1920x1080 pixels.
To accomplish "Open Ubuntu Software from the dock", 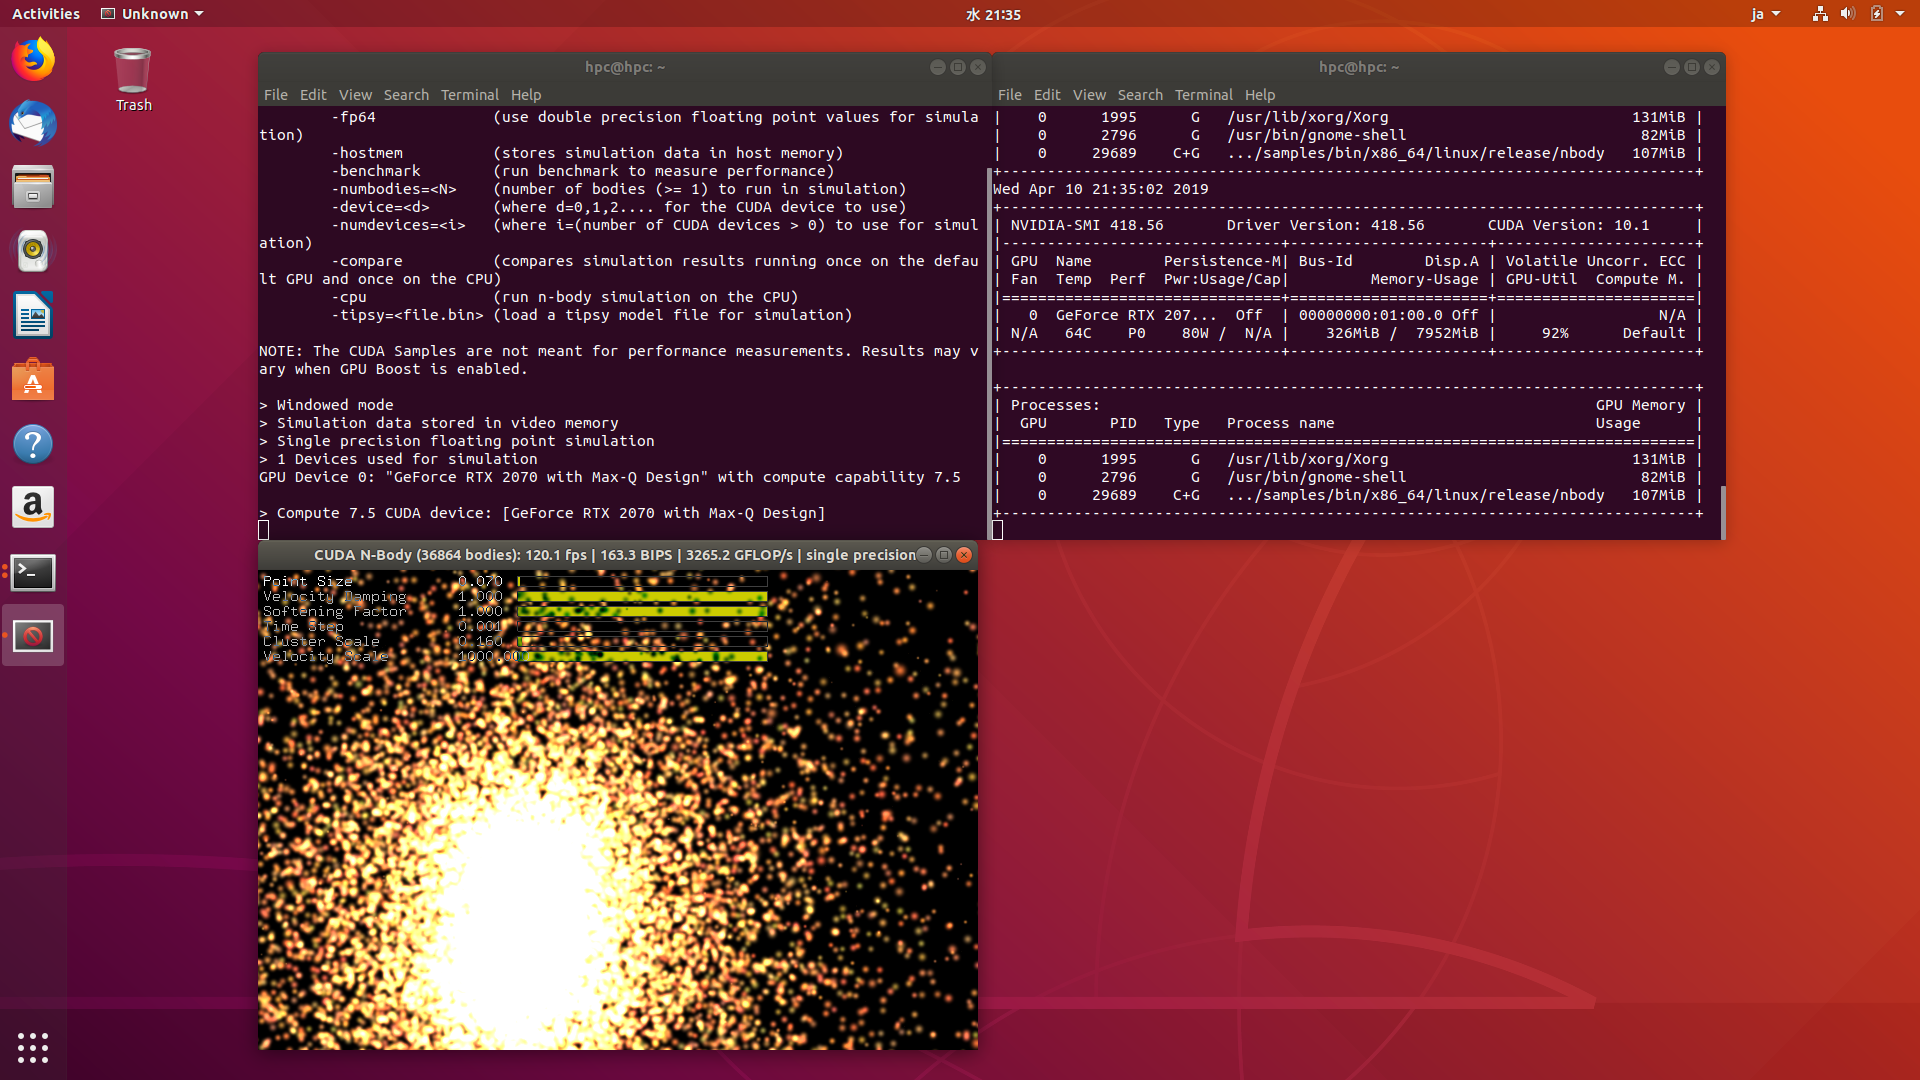I will click(33, 380).
